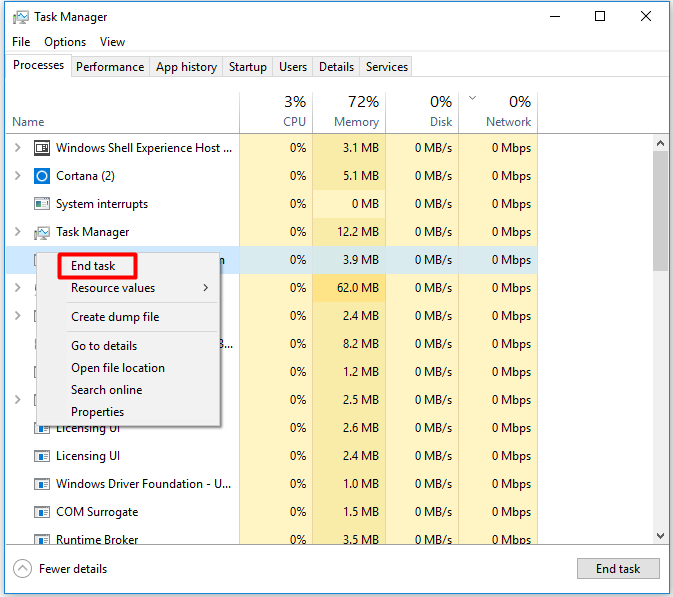Choose Go to details in the context menu

[x=104, y=346]
